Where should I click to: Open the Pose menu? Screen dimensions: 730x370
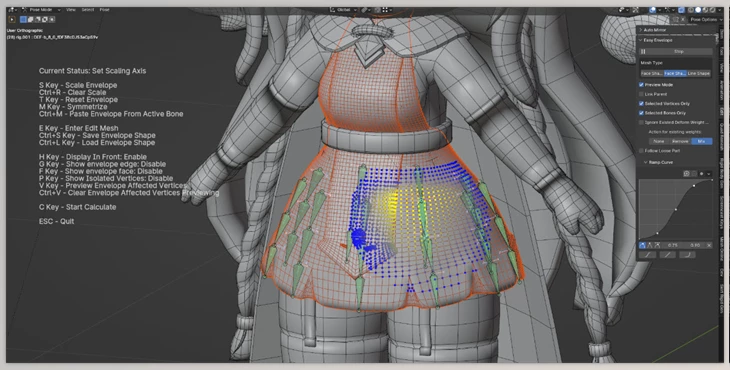coord(105,10)
